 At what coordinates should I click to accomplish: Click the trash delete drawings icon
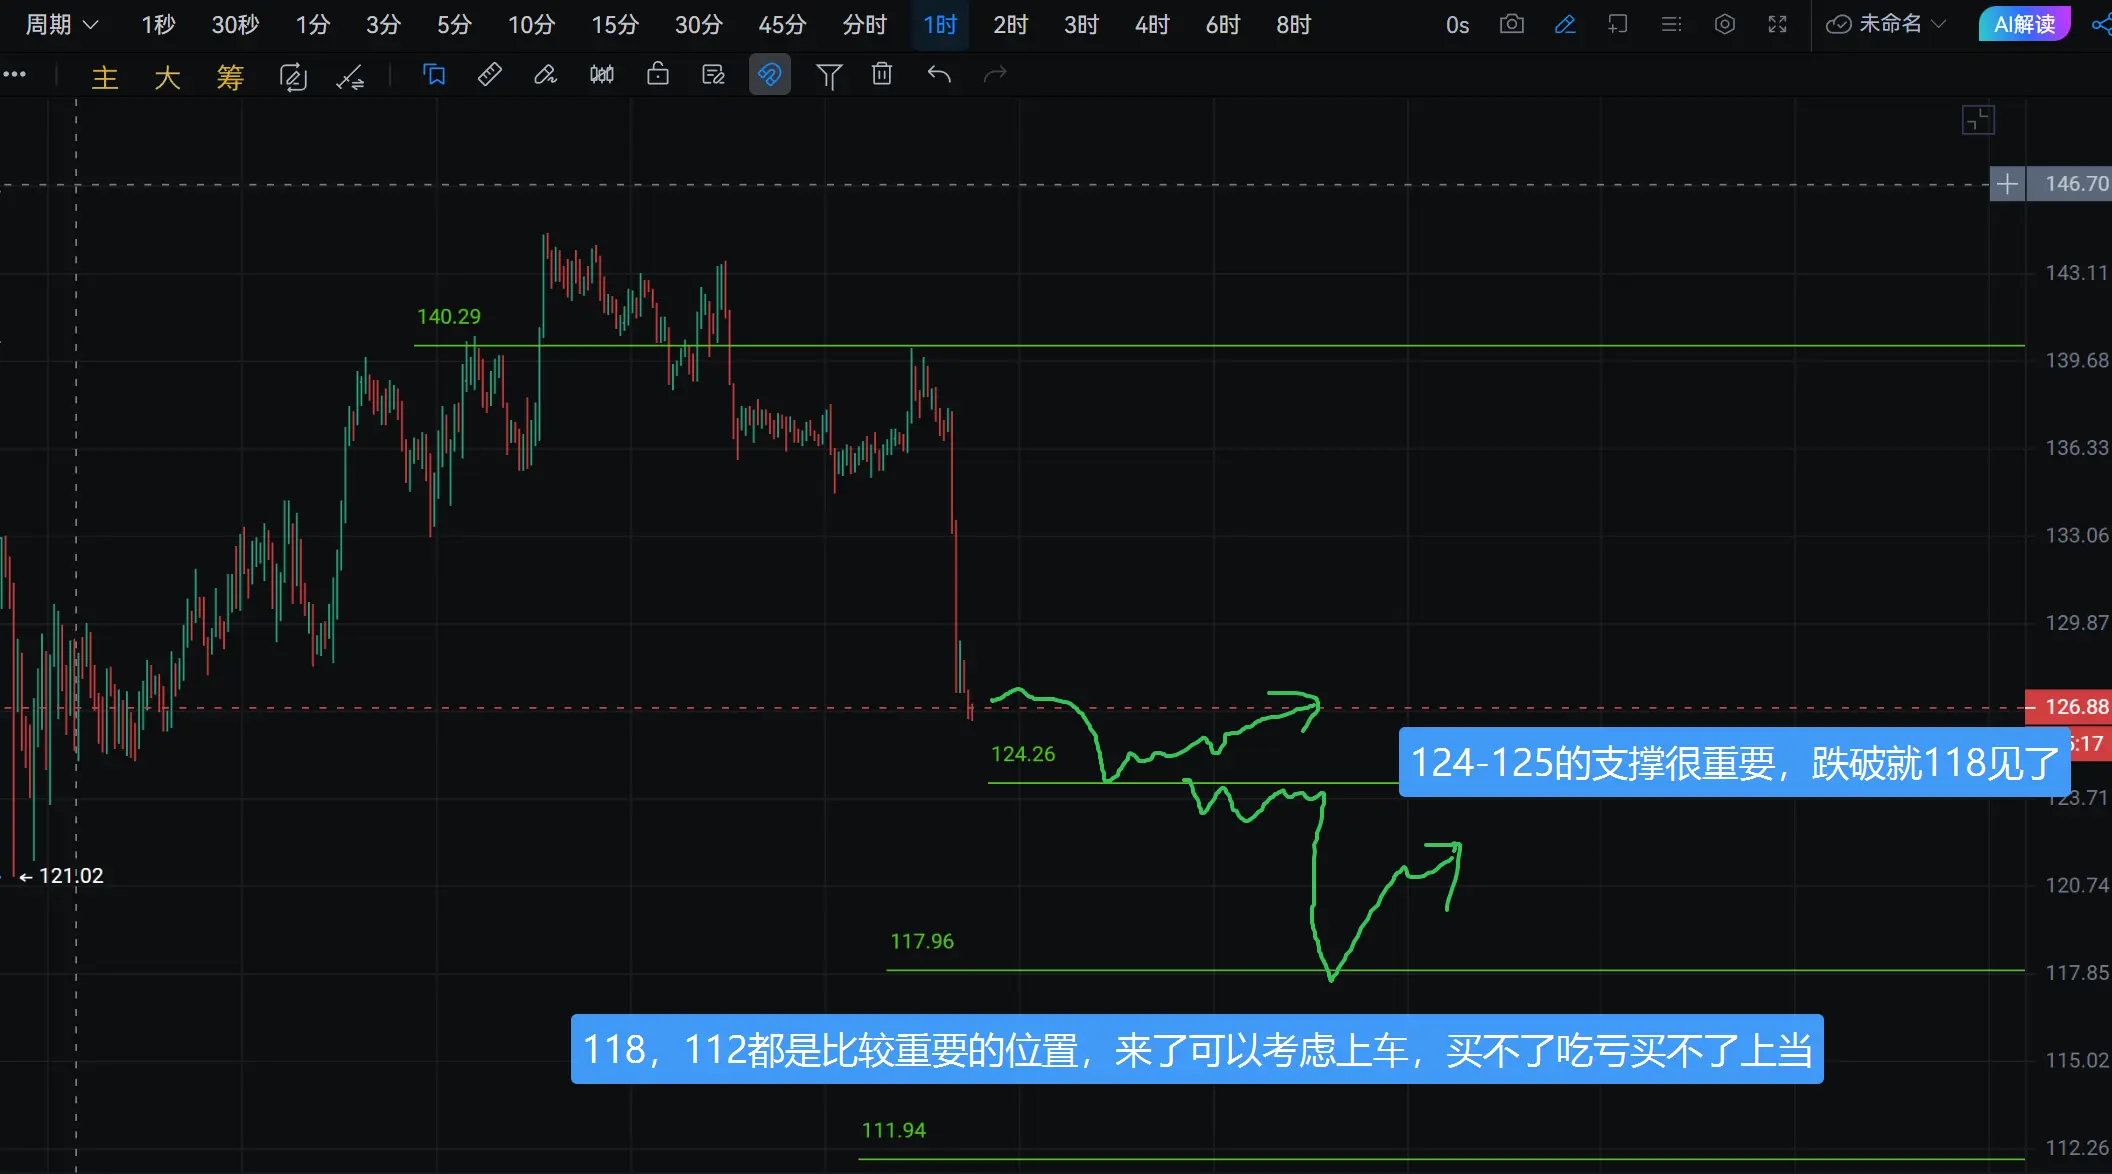[x=881, y=74]
